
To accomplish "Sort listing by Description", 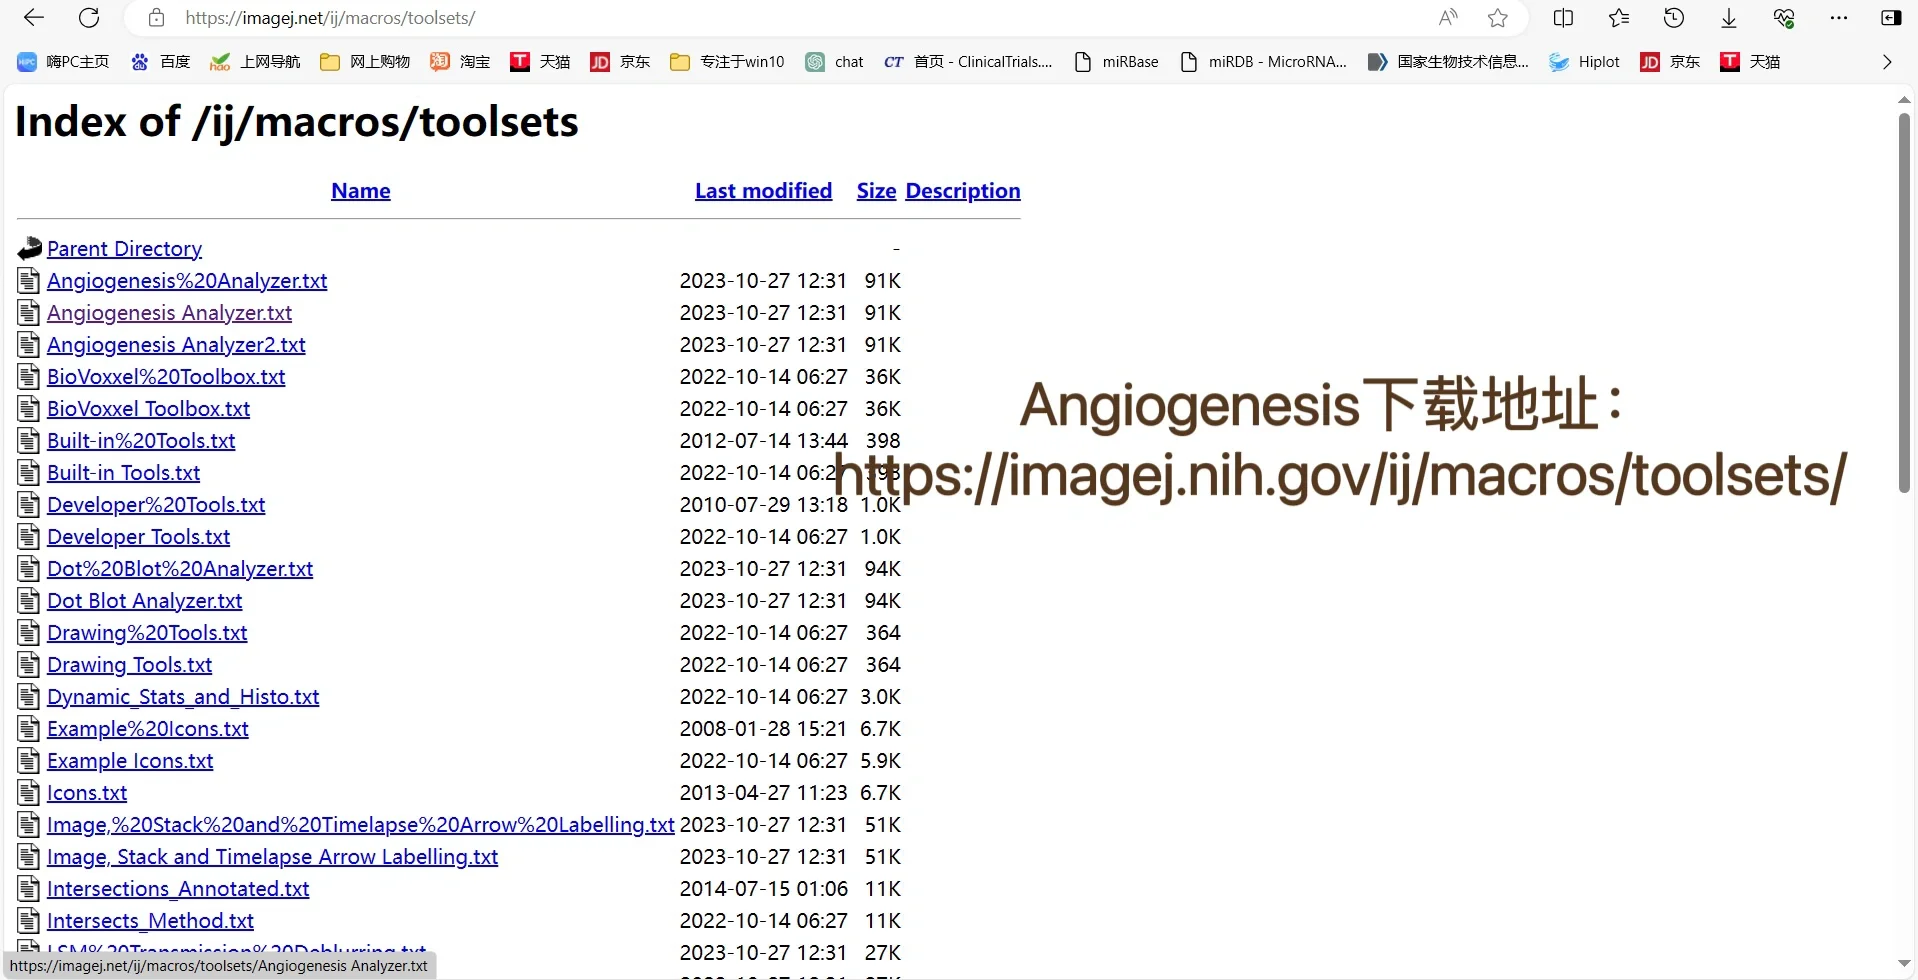I will [963, 191].
